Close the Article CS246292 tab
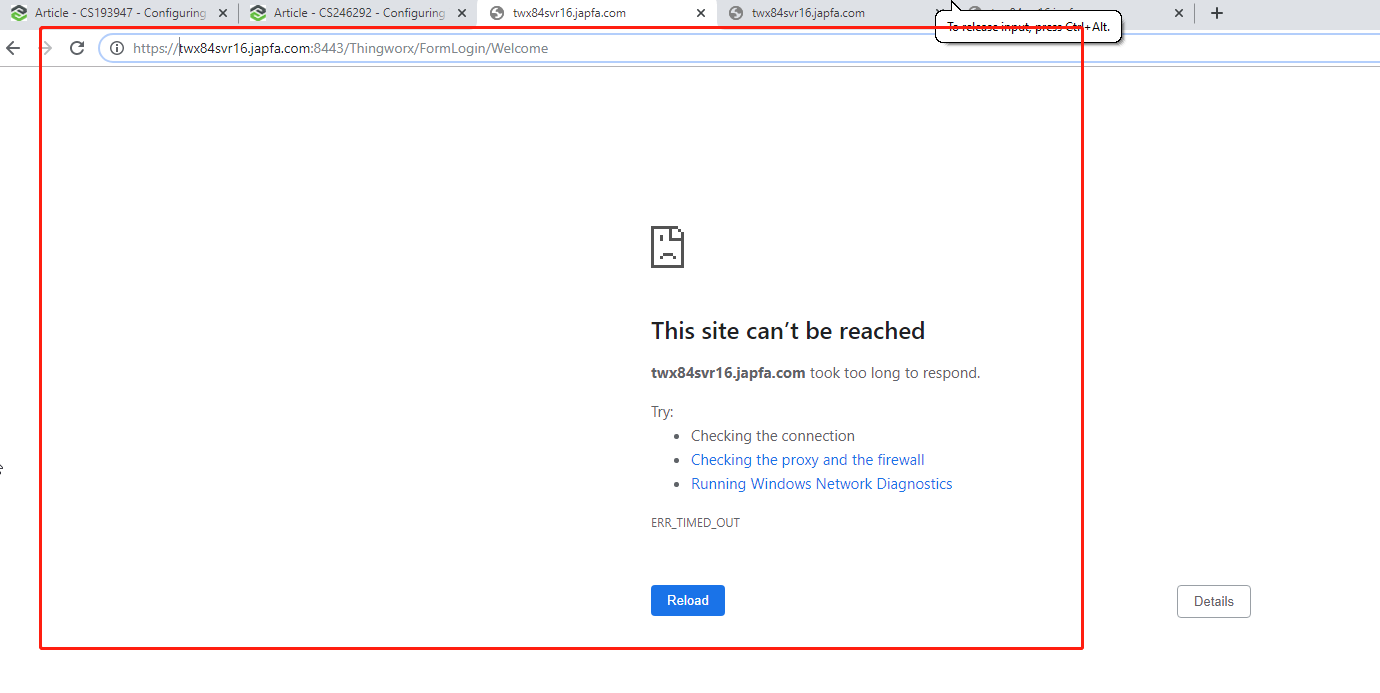Image resolution: width=1380 pixels, height=693 pixels. (x=461, y=13)
